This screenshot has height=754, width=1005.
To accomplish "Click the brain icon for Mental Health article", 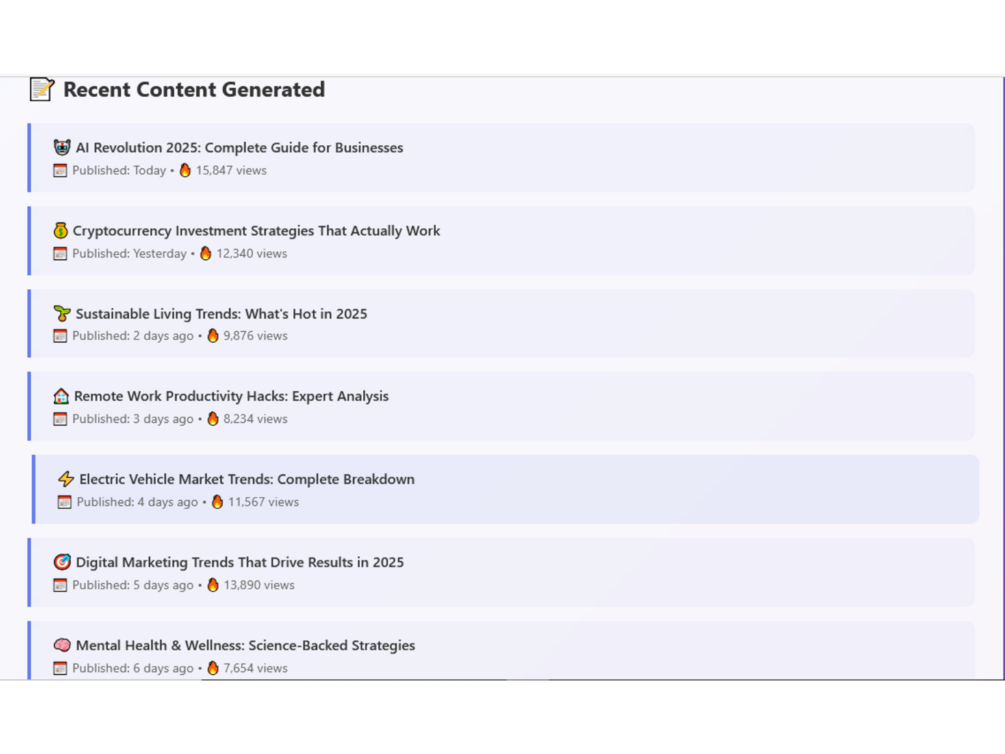I will click(x=62, y=646).
